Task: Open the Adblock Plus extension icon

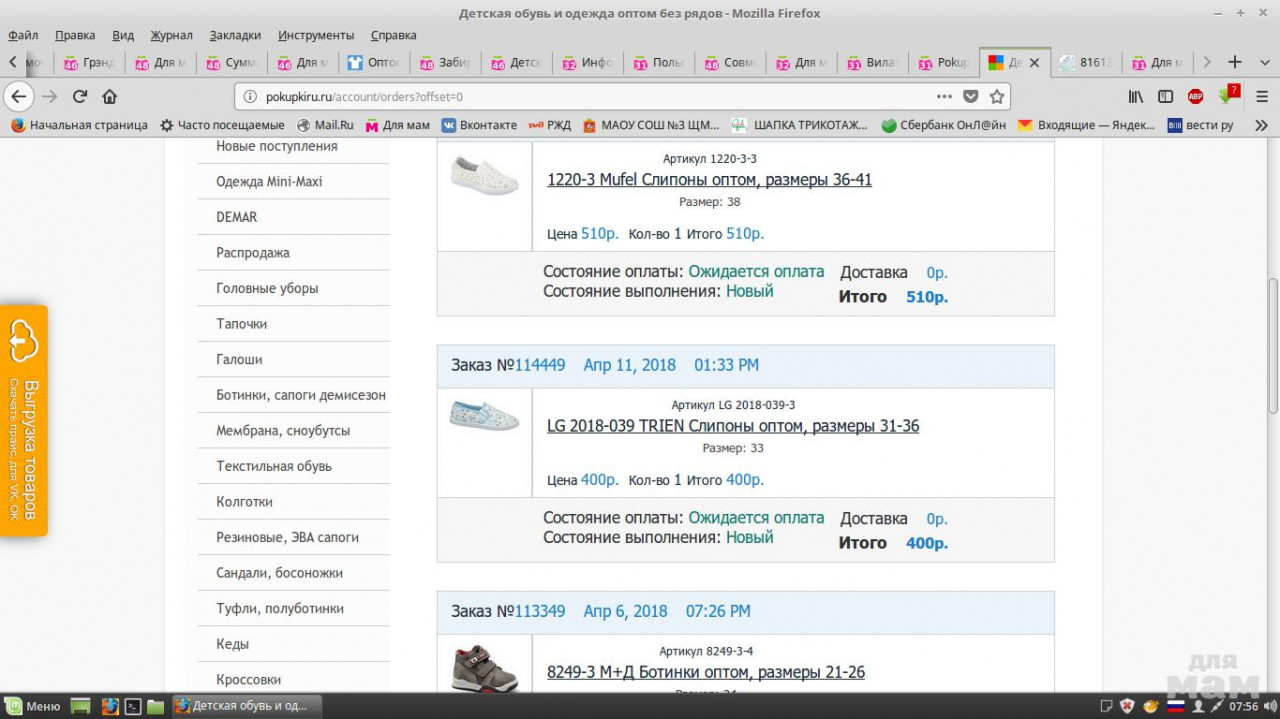Action: point(1195,97)
